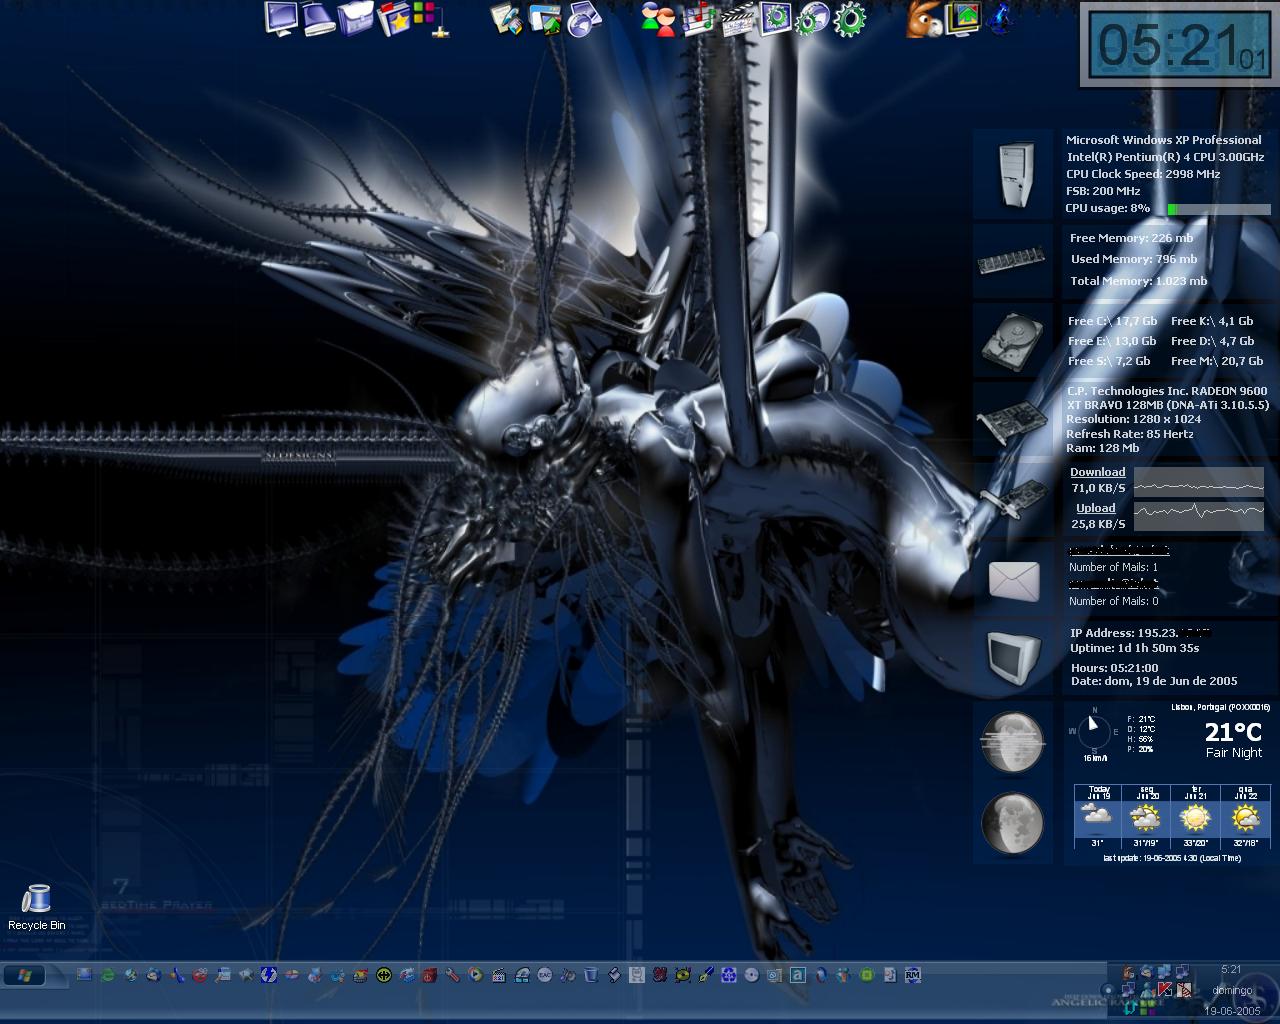Click the hard disk drive widget icon
1280x1024 pixels.
pyautogui.click(x=1013, y=340)
